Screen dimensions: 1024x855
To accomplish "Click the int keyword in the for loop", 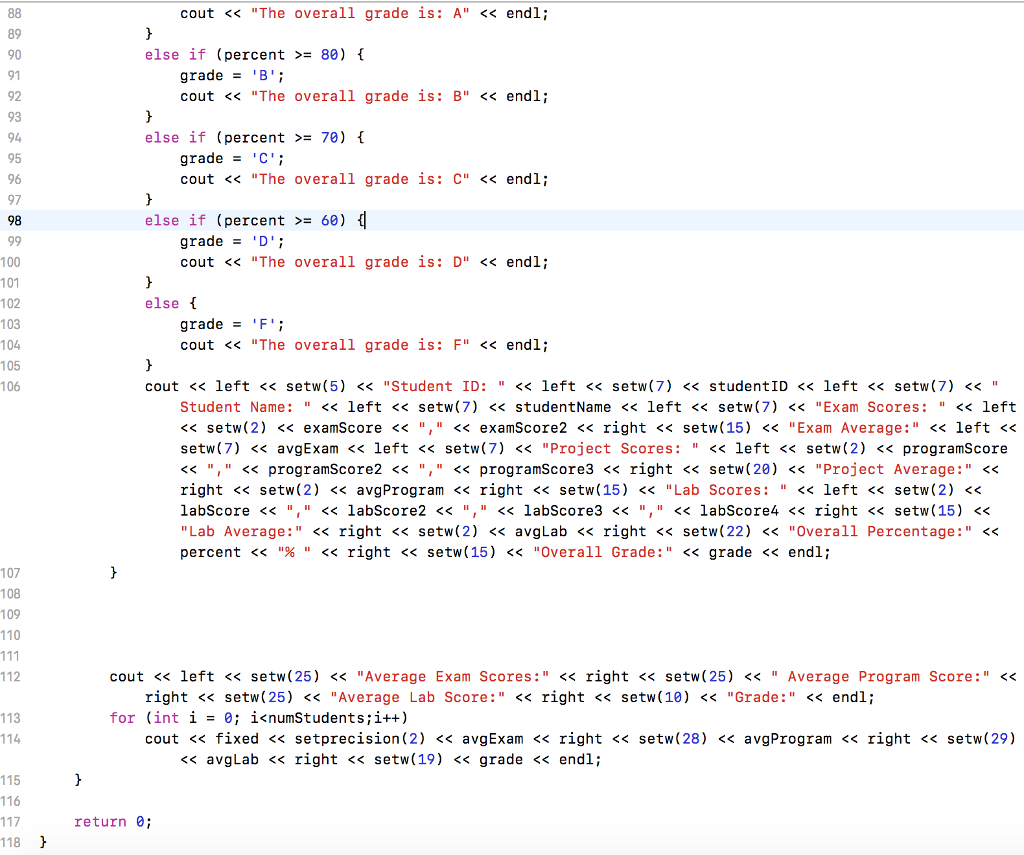I will 167,718.
